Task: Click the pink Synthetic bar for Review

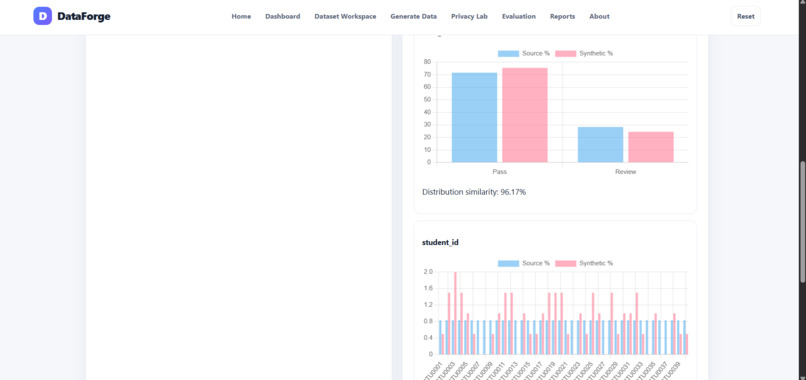Action: (651, 147)
